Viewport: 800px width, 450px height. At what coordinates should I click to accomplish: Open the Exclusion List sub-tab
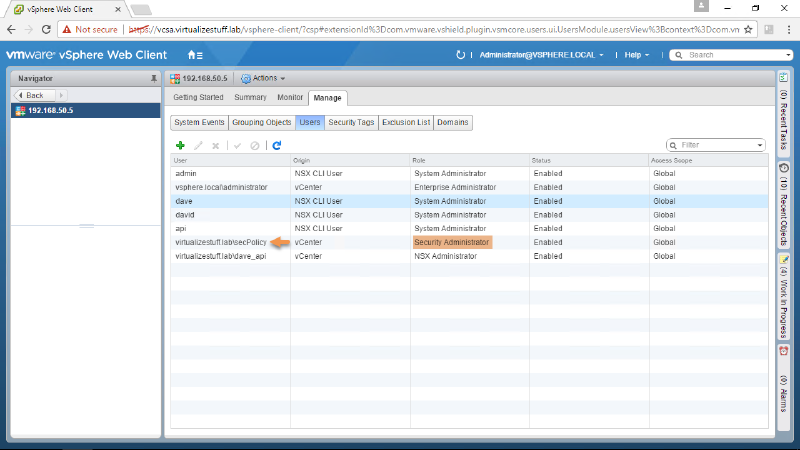(406, 122)
